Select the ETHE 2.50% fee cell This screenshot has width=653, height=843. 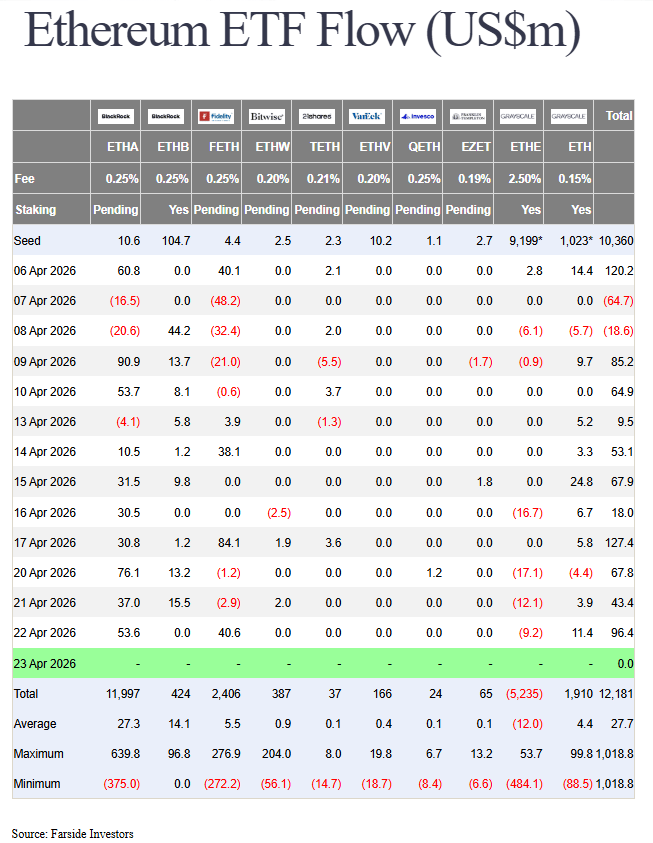[524, 179]
